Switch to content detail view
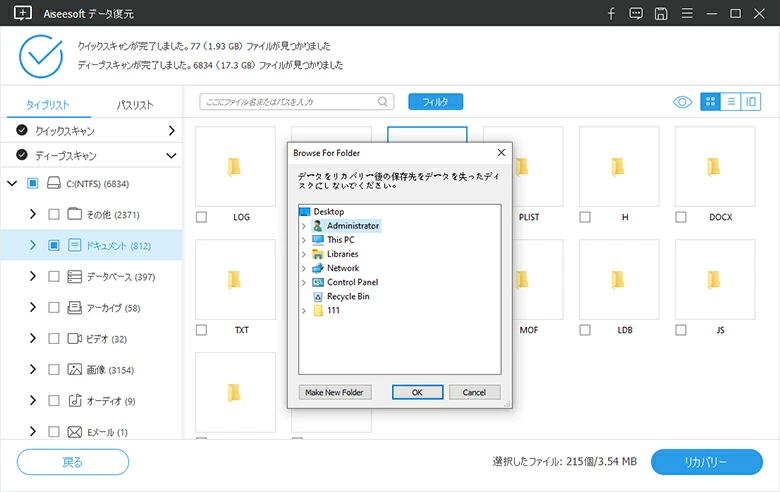The height and width of the screenshot is (492, 780). [x=750, y=102]
